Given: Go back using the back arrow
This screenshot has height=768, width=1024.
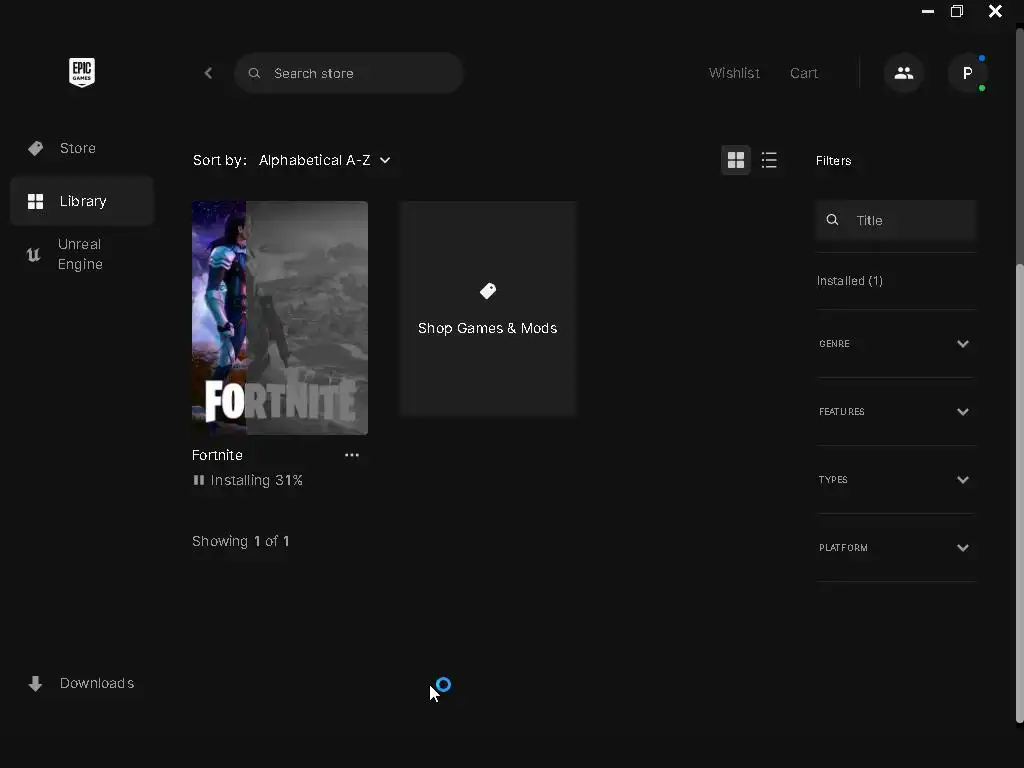Looking at the screenshot, I should 208,73.
